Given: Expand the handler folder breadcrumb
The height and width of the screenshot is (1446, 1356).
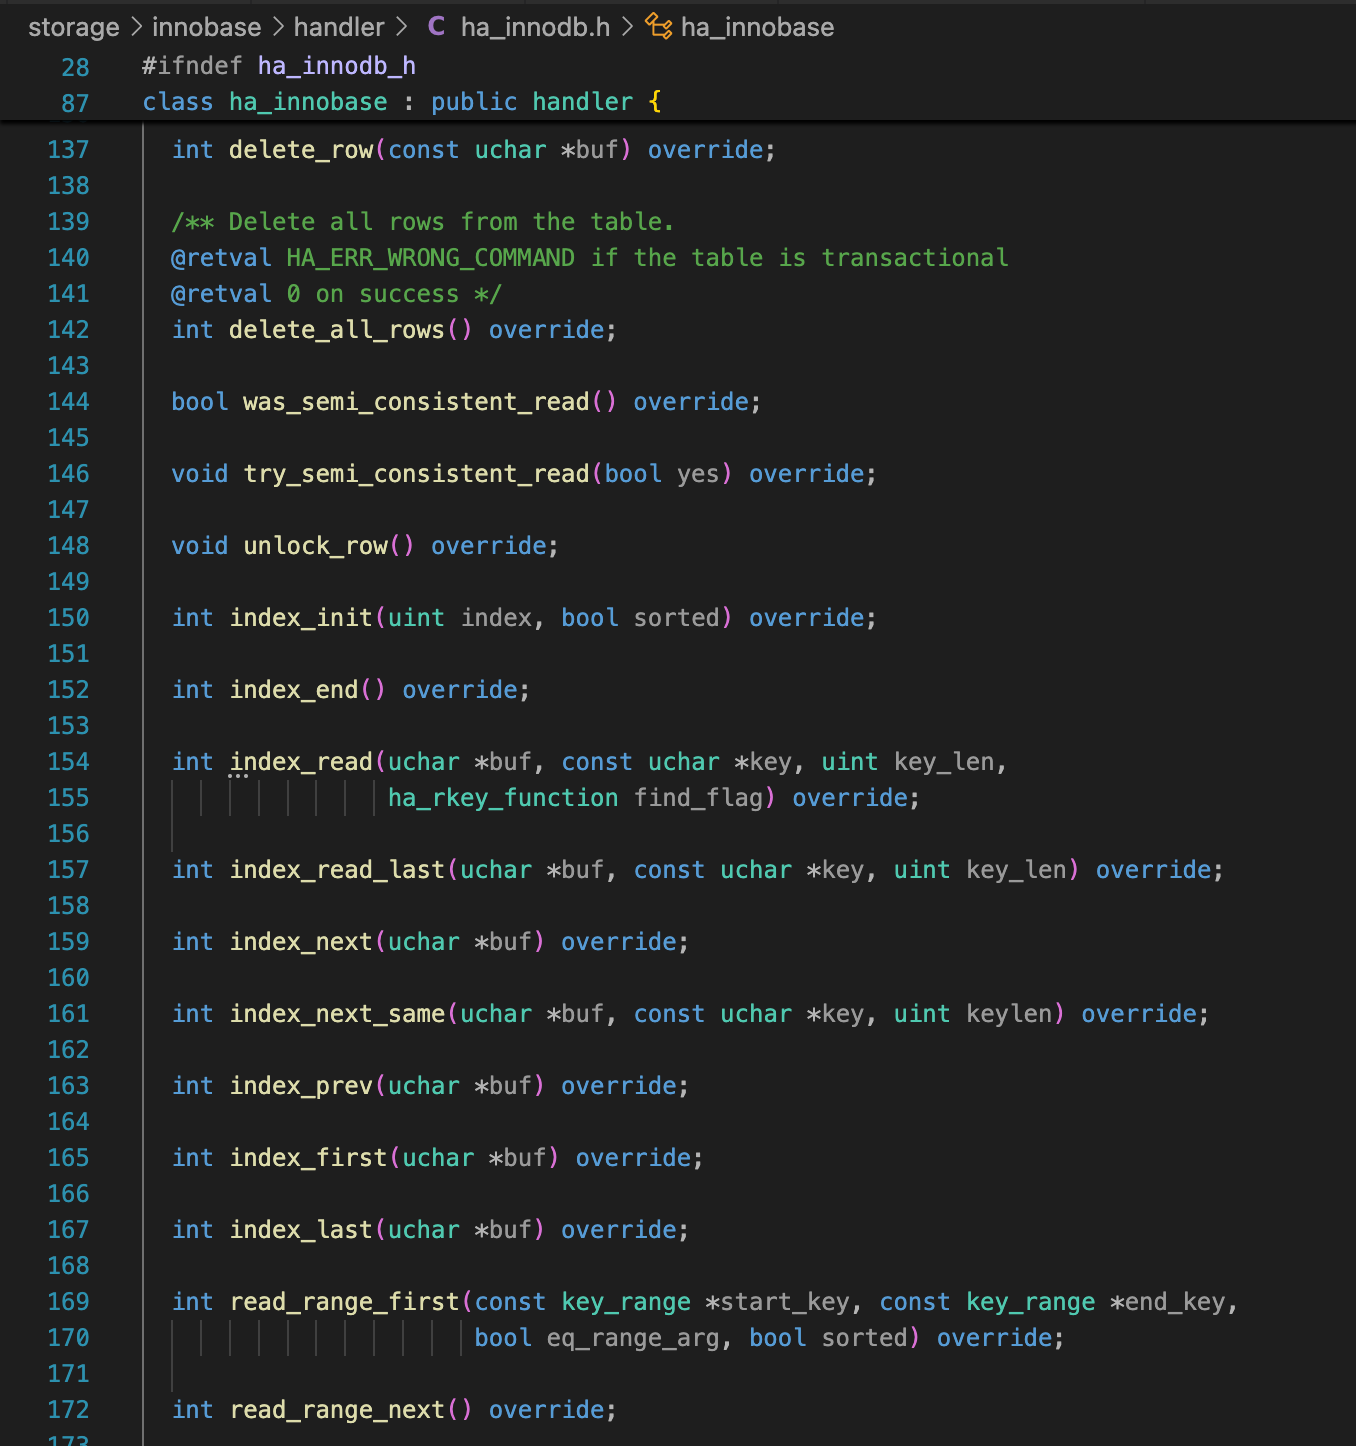Looking at the screenshot, I should pos(338,27).
